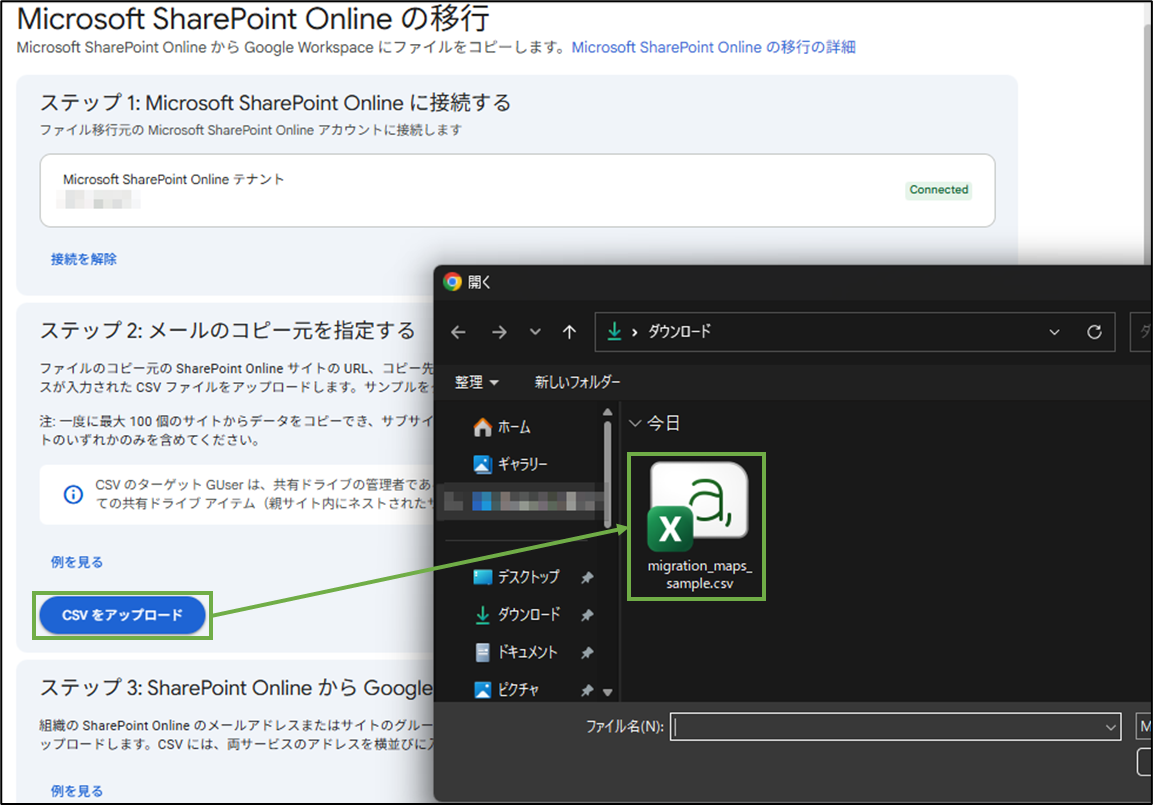Select ギャラリー in the navigation pane
The image size is (1153, 805).
pyautogui.click(x=511, y=464)
